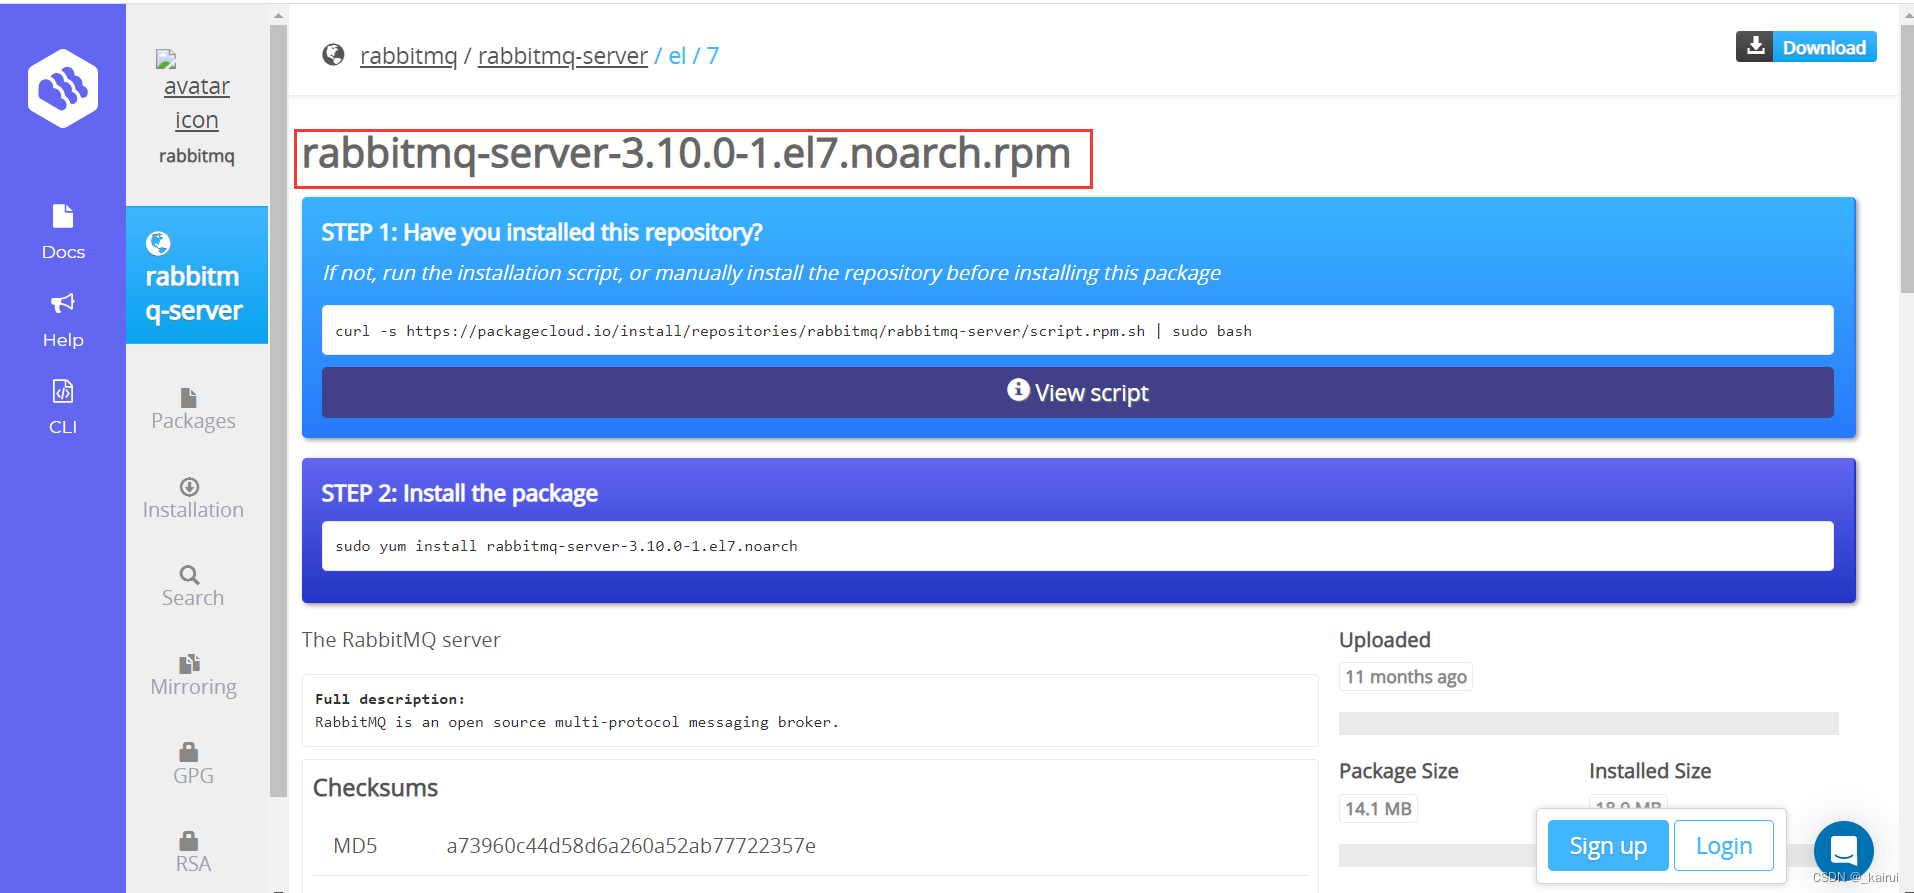Click the globe icon in rabbitmq-server tab
Image resolution: width=1914 pixels, height=893 pixels.
coord(158,243)
